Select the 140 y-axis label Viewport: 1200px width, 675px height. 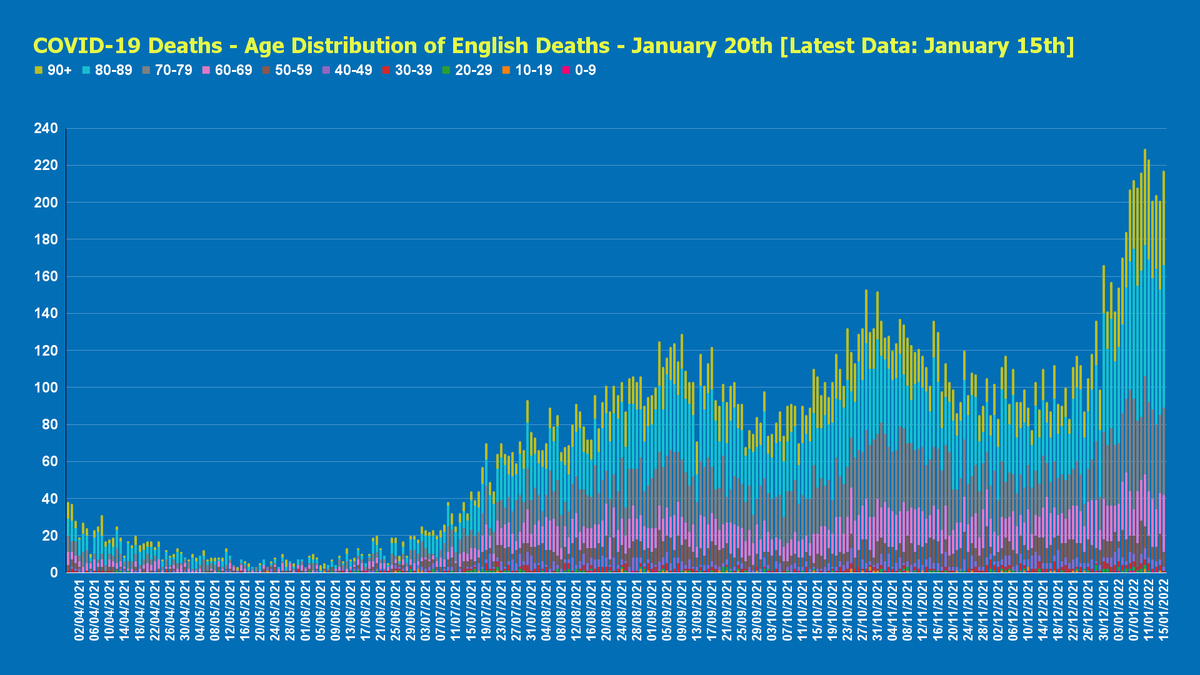[x=47, y=314]
